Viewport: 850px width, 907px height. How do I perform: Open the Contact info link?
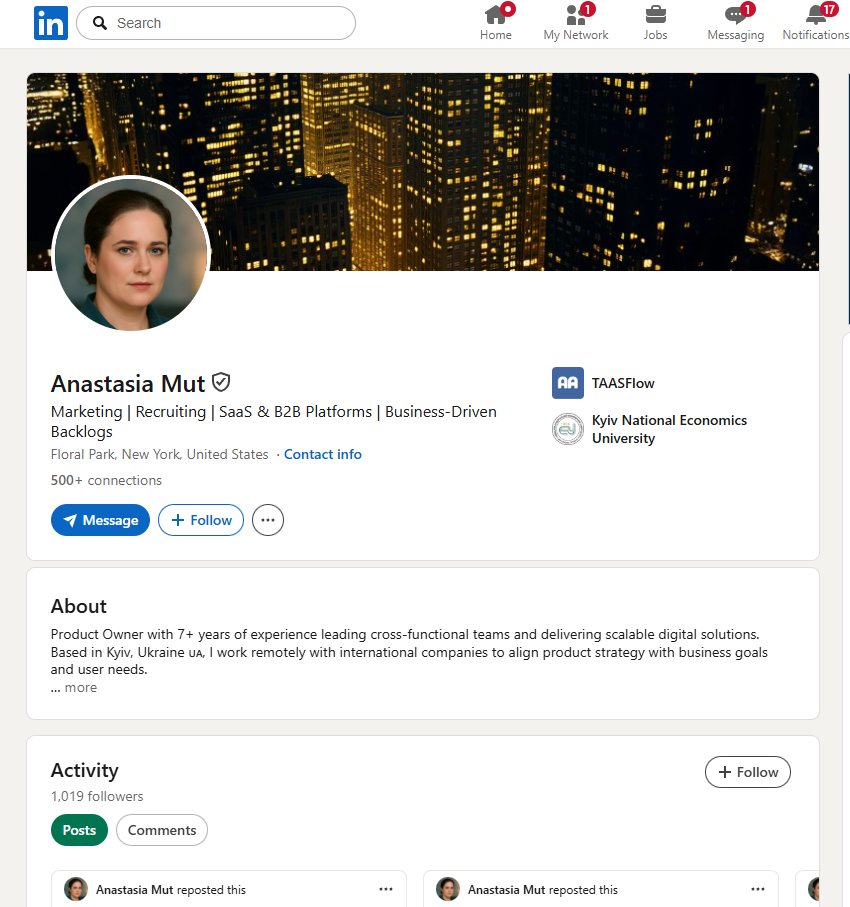point(323,455)
